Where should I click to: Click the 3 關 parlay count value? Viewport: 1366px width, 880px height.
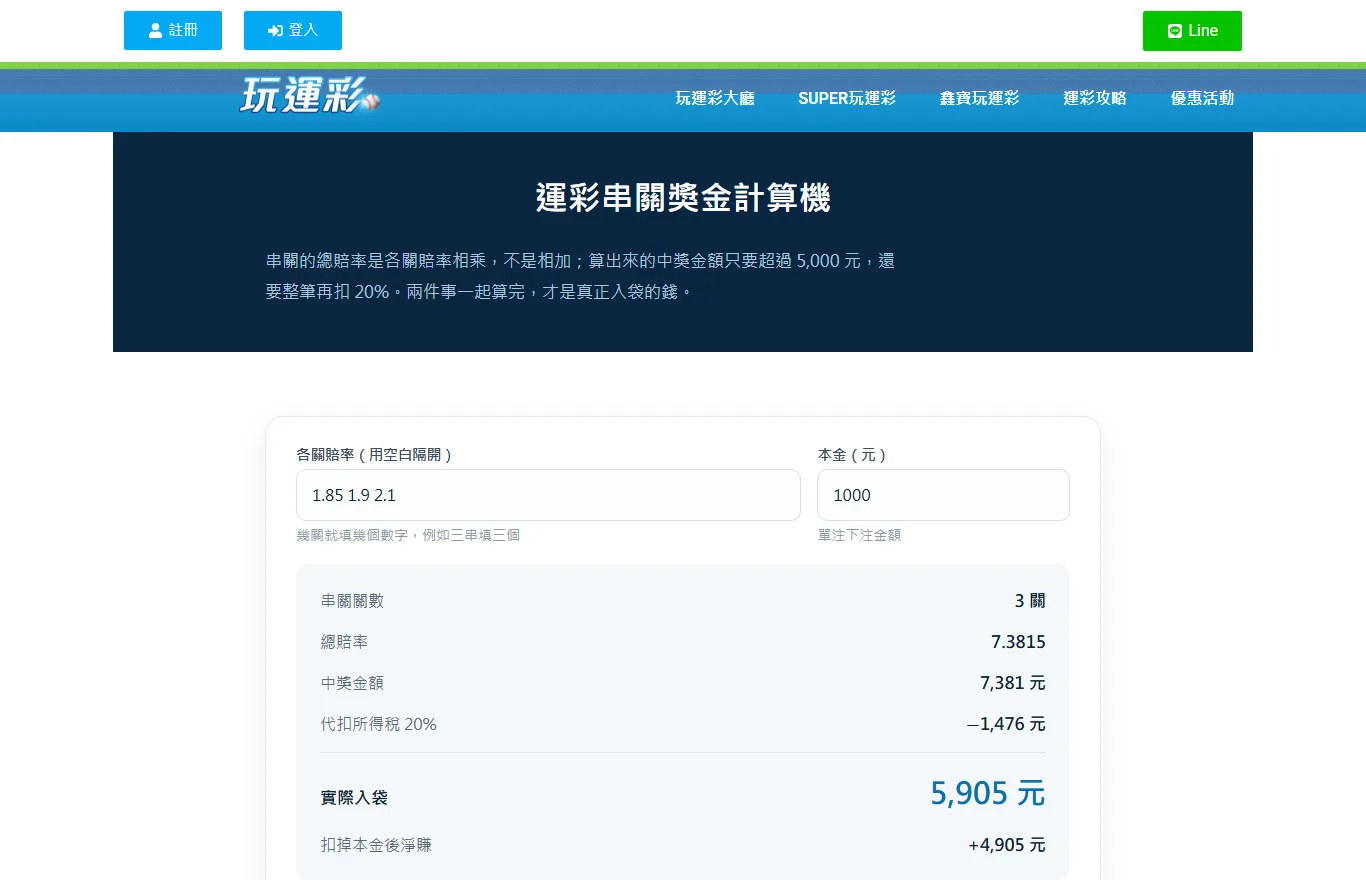tap(1030, 601)
